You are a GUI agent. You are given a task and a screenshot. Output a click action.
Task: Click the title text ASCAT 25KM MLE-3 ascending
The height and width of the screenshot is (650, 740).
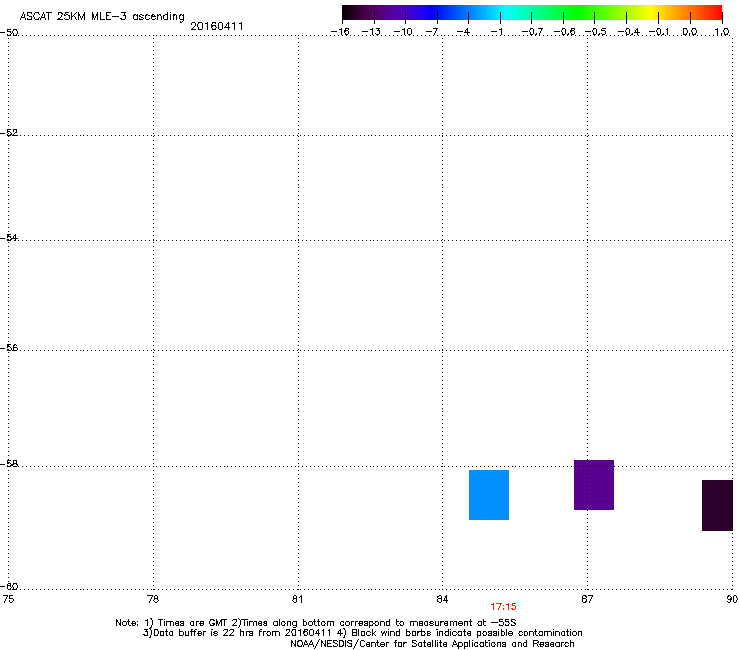(102, 17)
